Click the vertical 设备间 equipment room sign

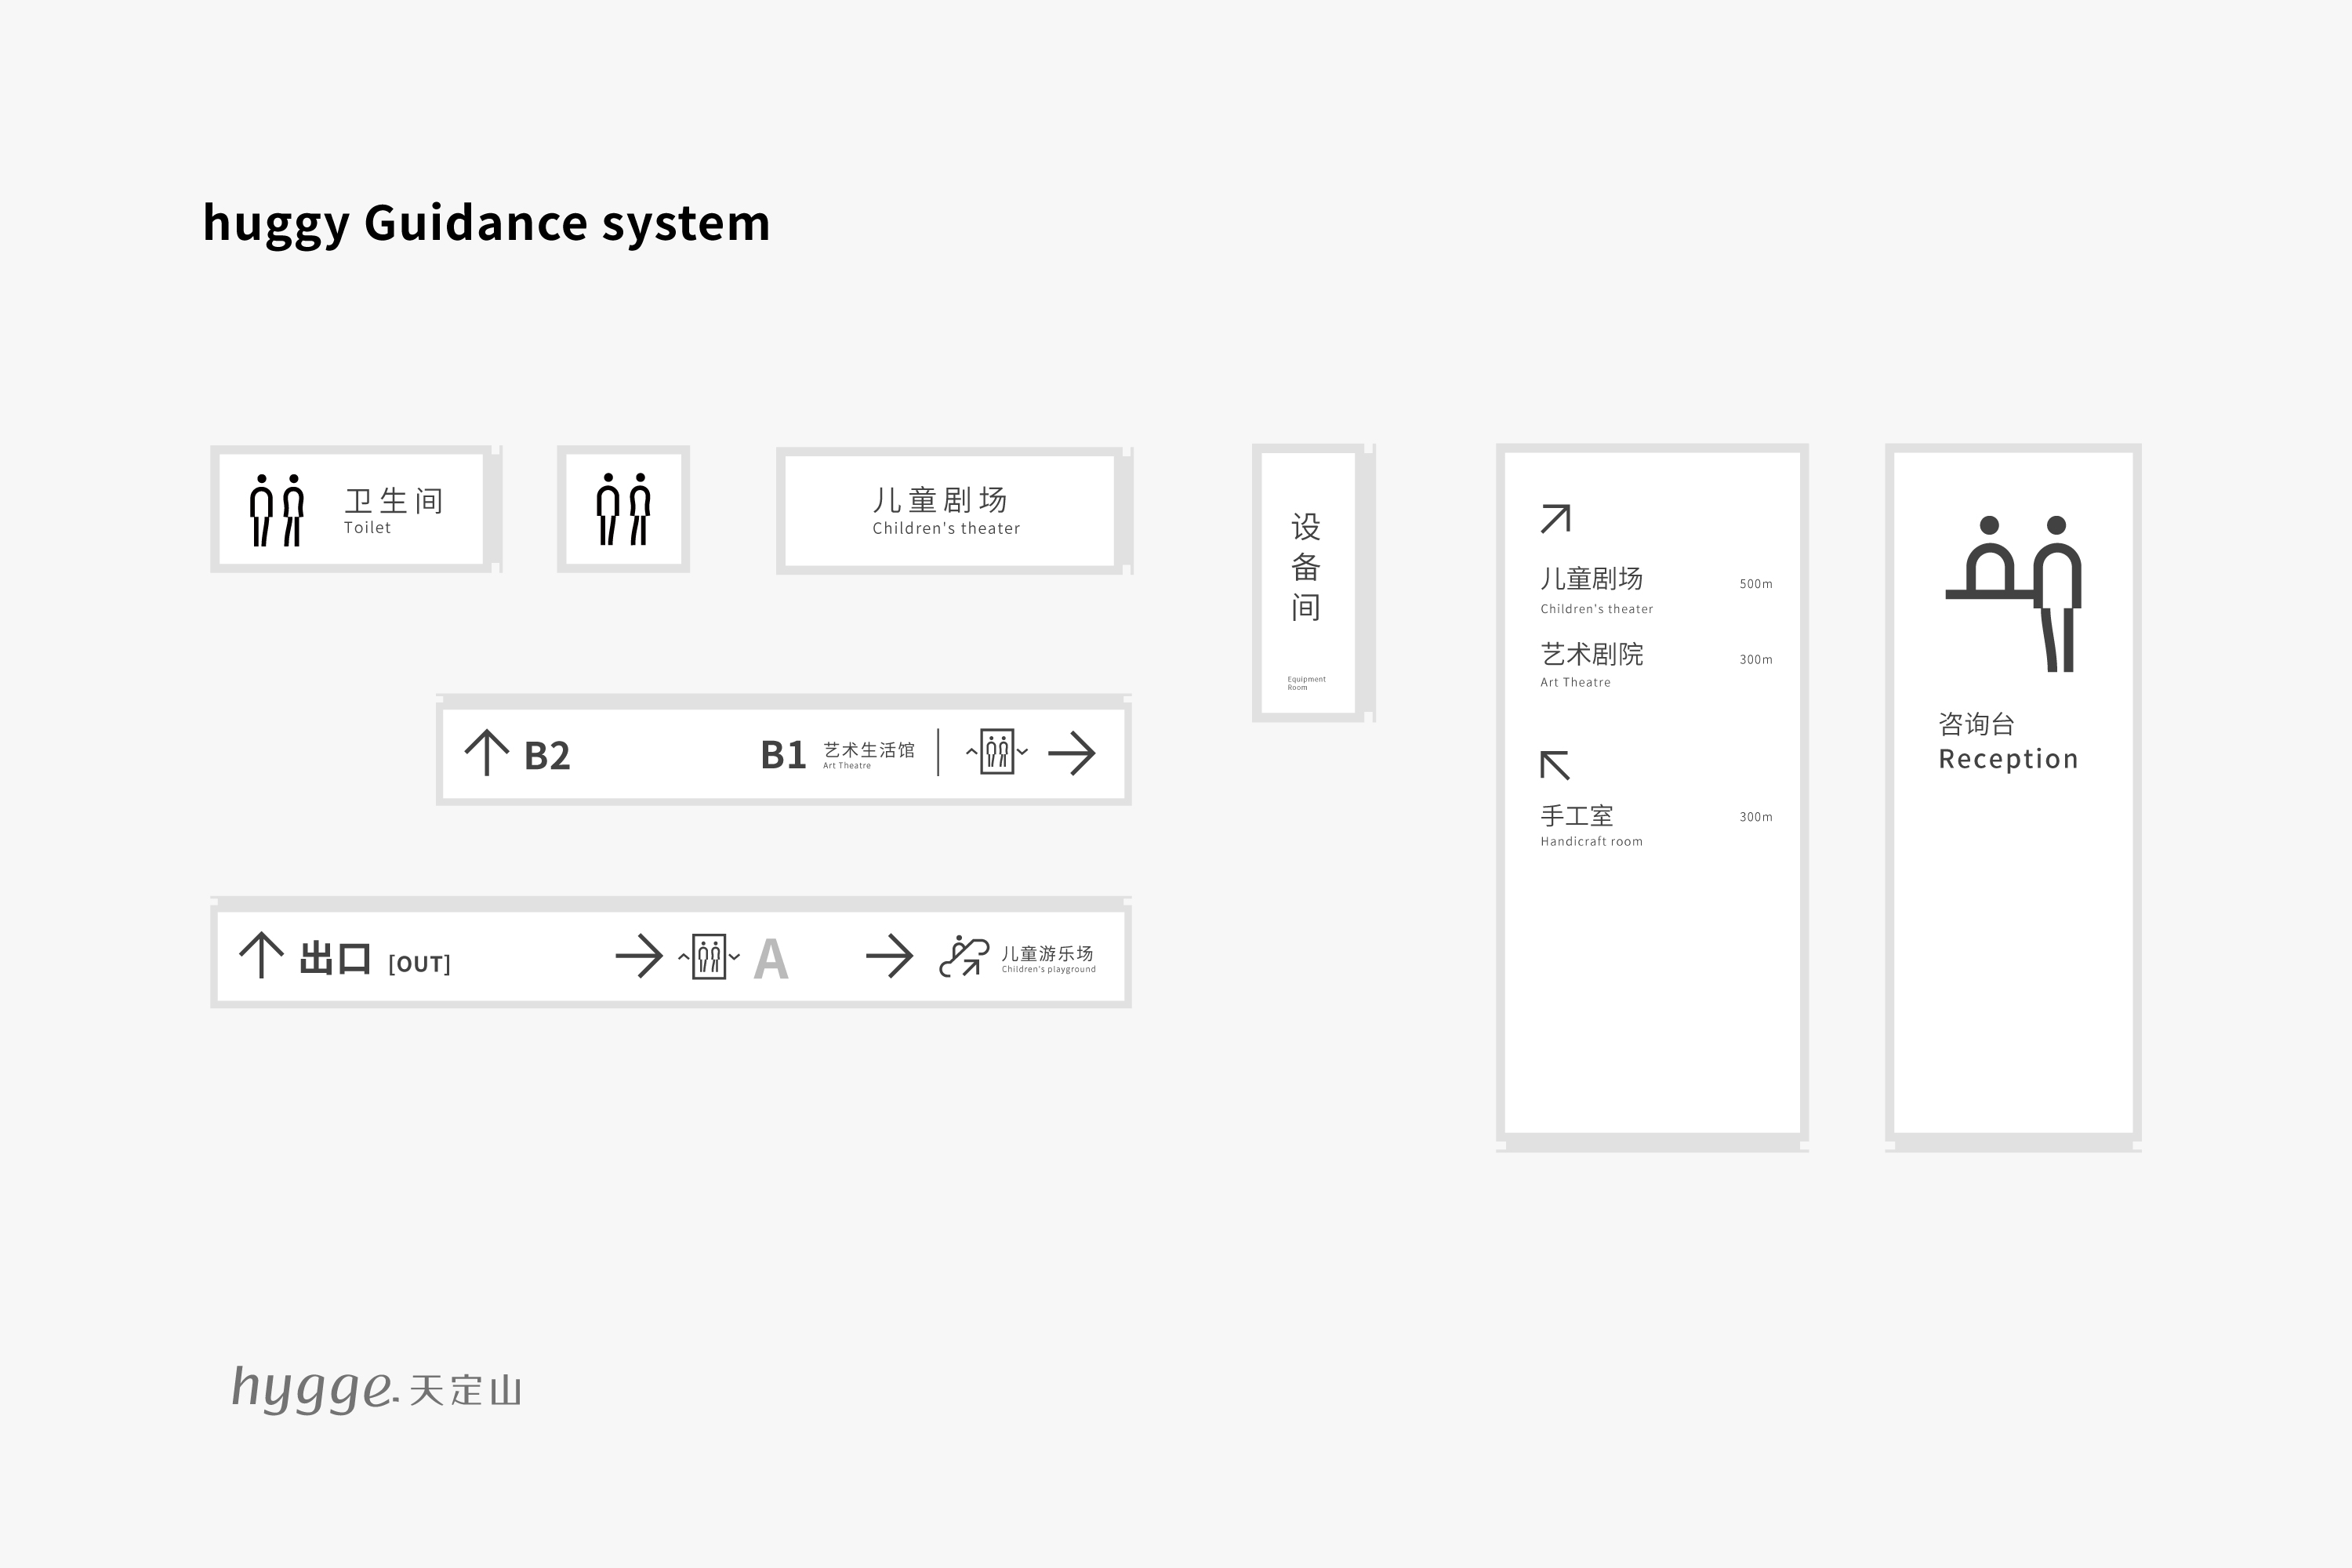pos(1306,567)
